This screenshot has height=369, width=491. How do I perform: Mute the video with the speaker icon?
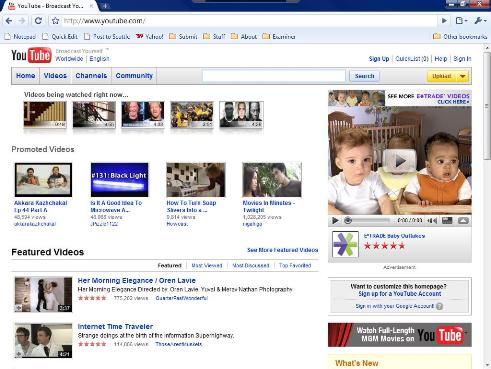[432, 221]
